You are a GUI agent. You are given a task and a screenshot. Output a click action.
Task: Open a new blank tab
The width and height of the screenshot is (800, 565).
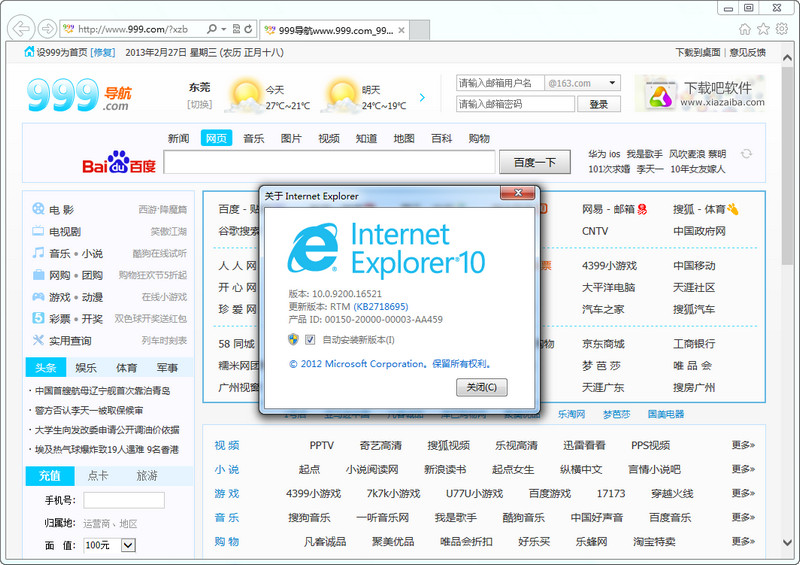[419, 30]
